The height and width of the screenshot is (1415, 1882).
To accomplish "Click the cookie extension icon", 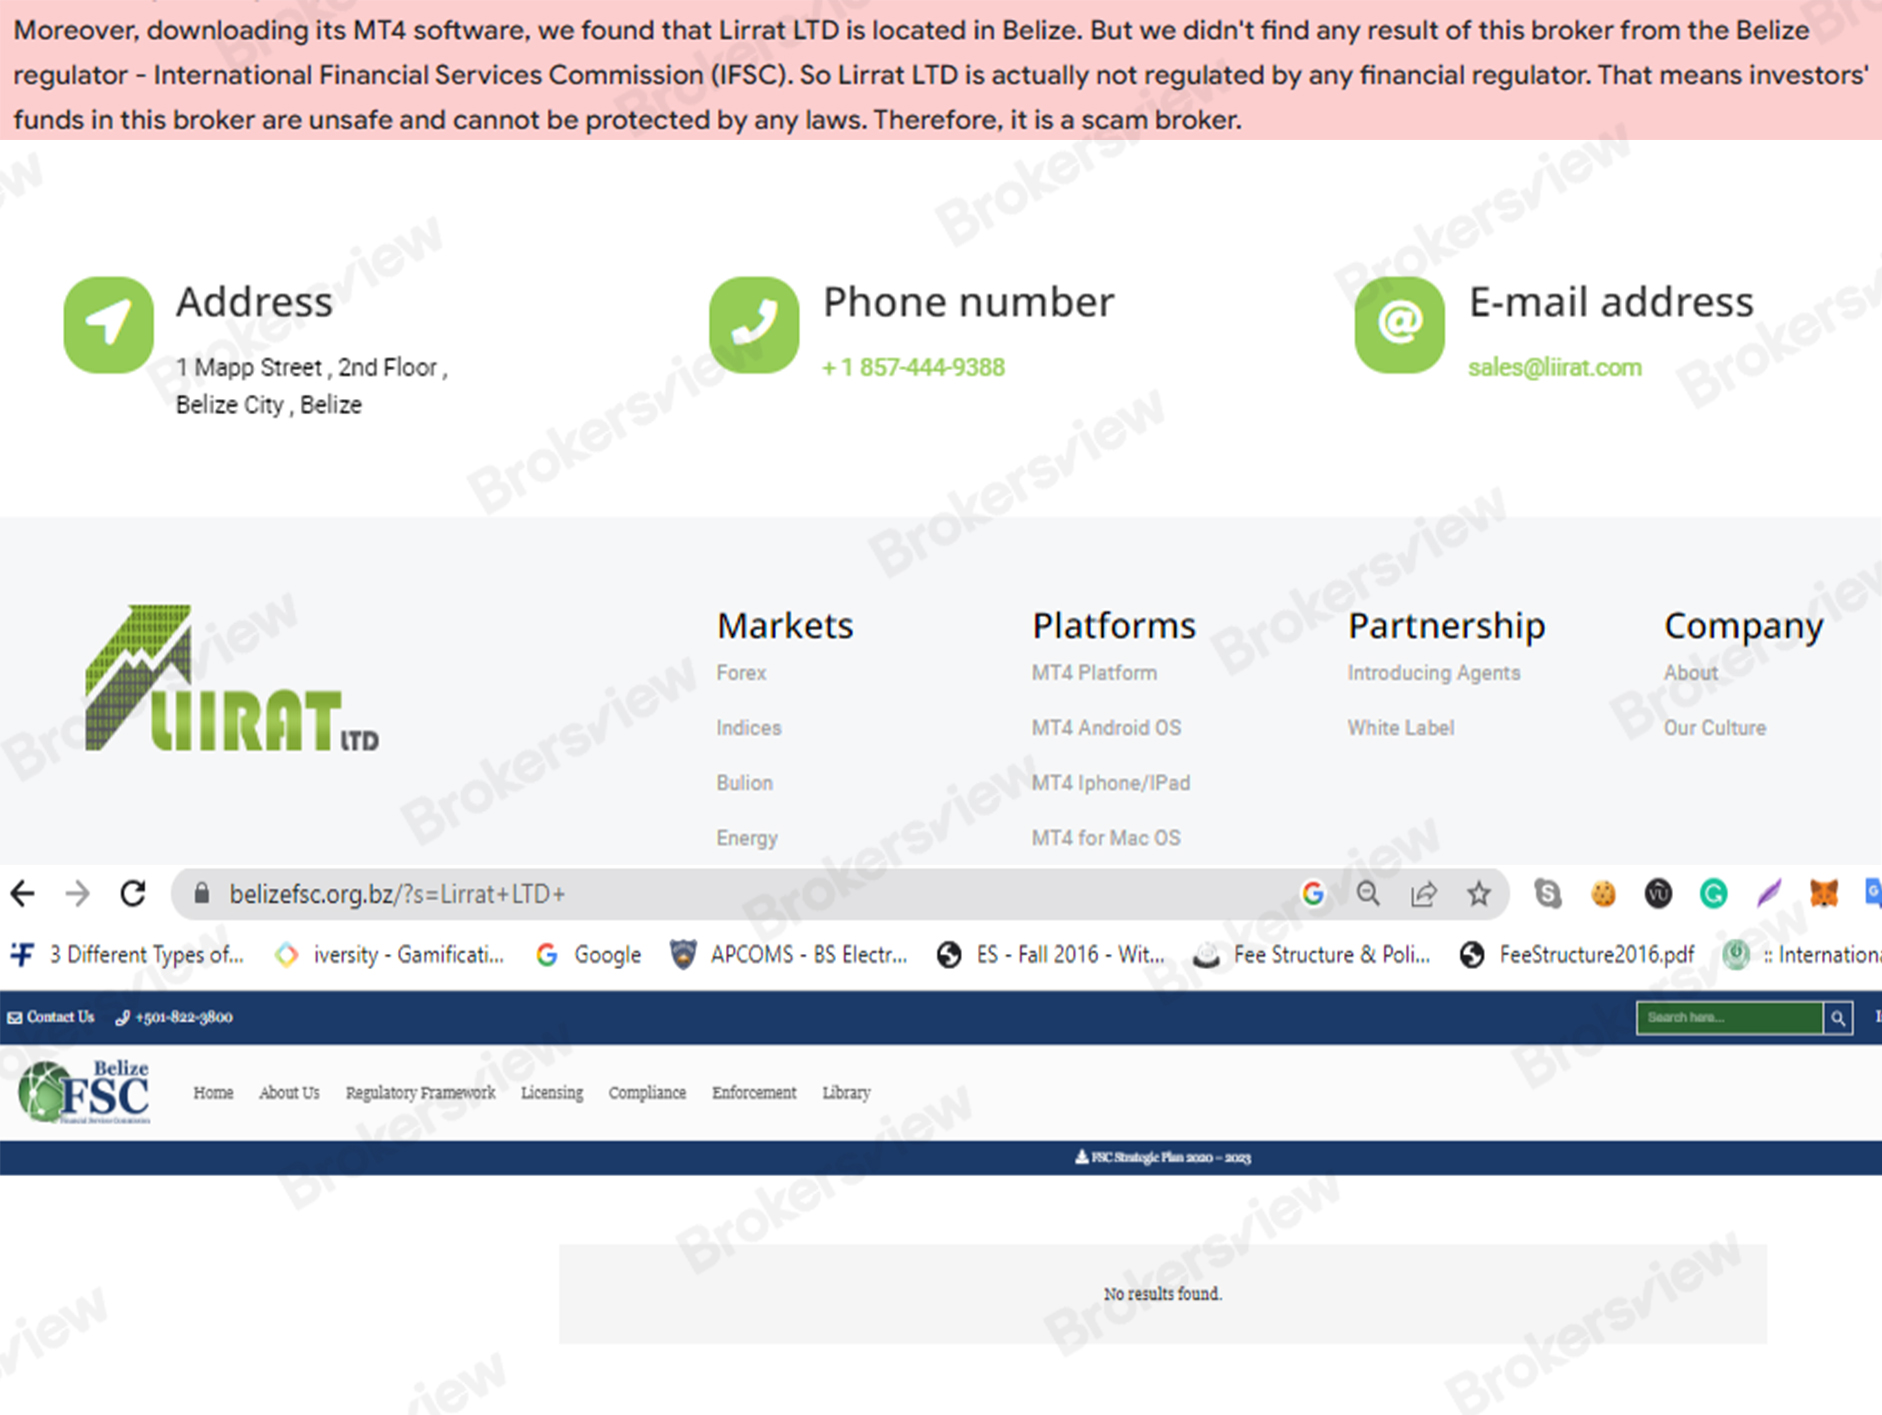I will [1604, 893].
